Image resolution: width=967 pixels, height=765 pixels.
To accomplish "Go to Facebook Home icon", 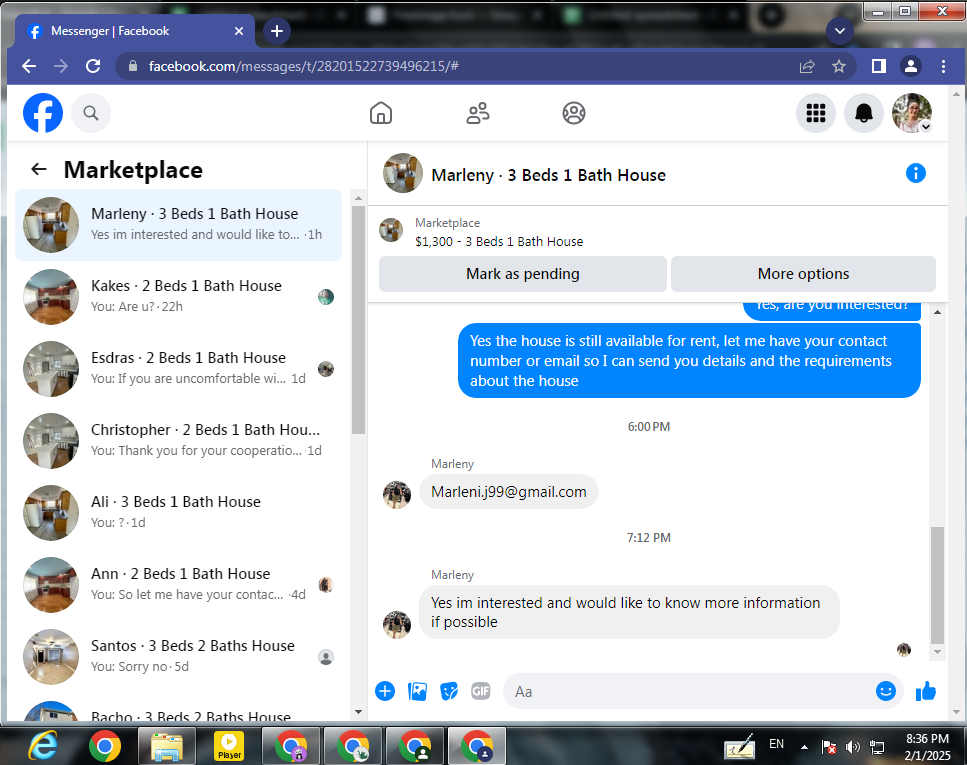I will point(381,113).
